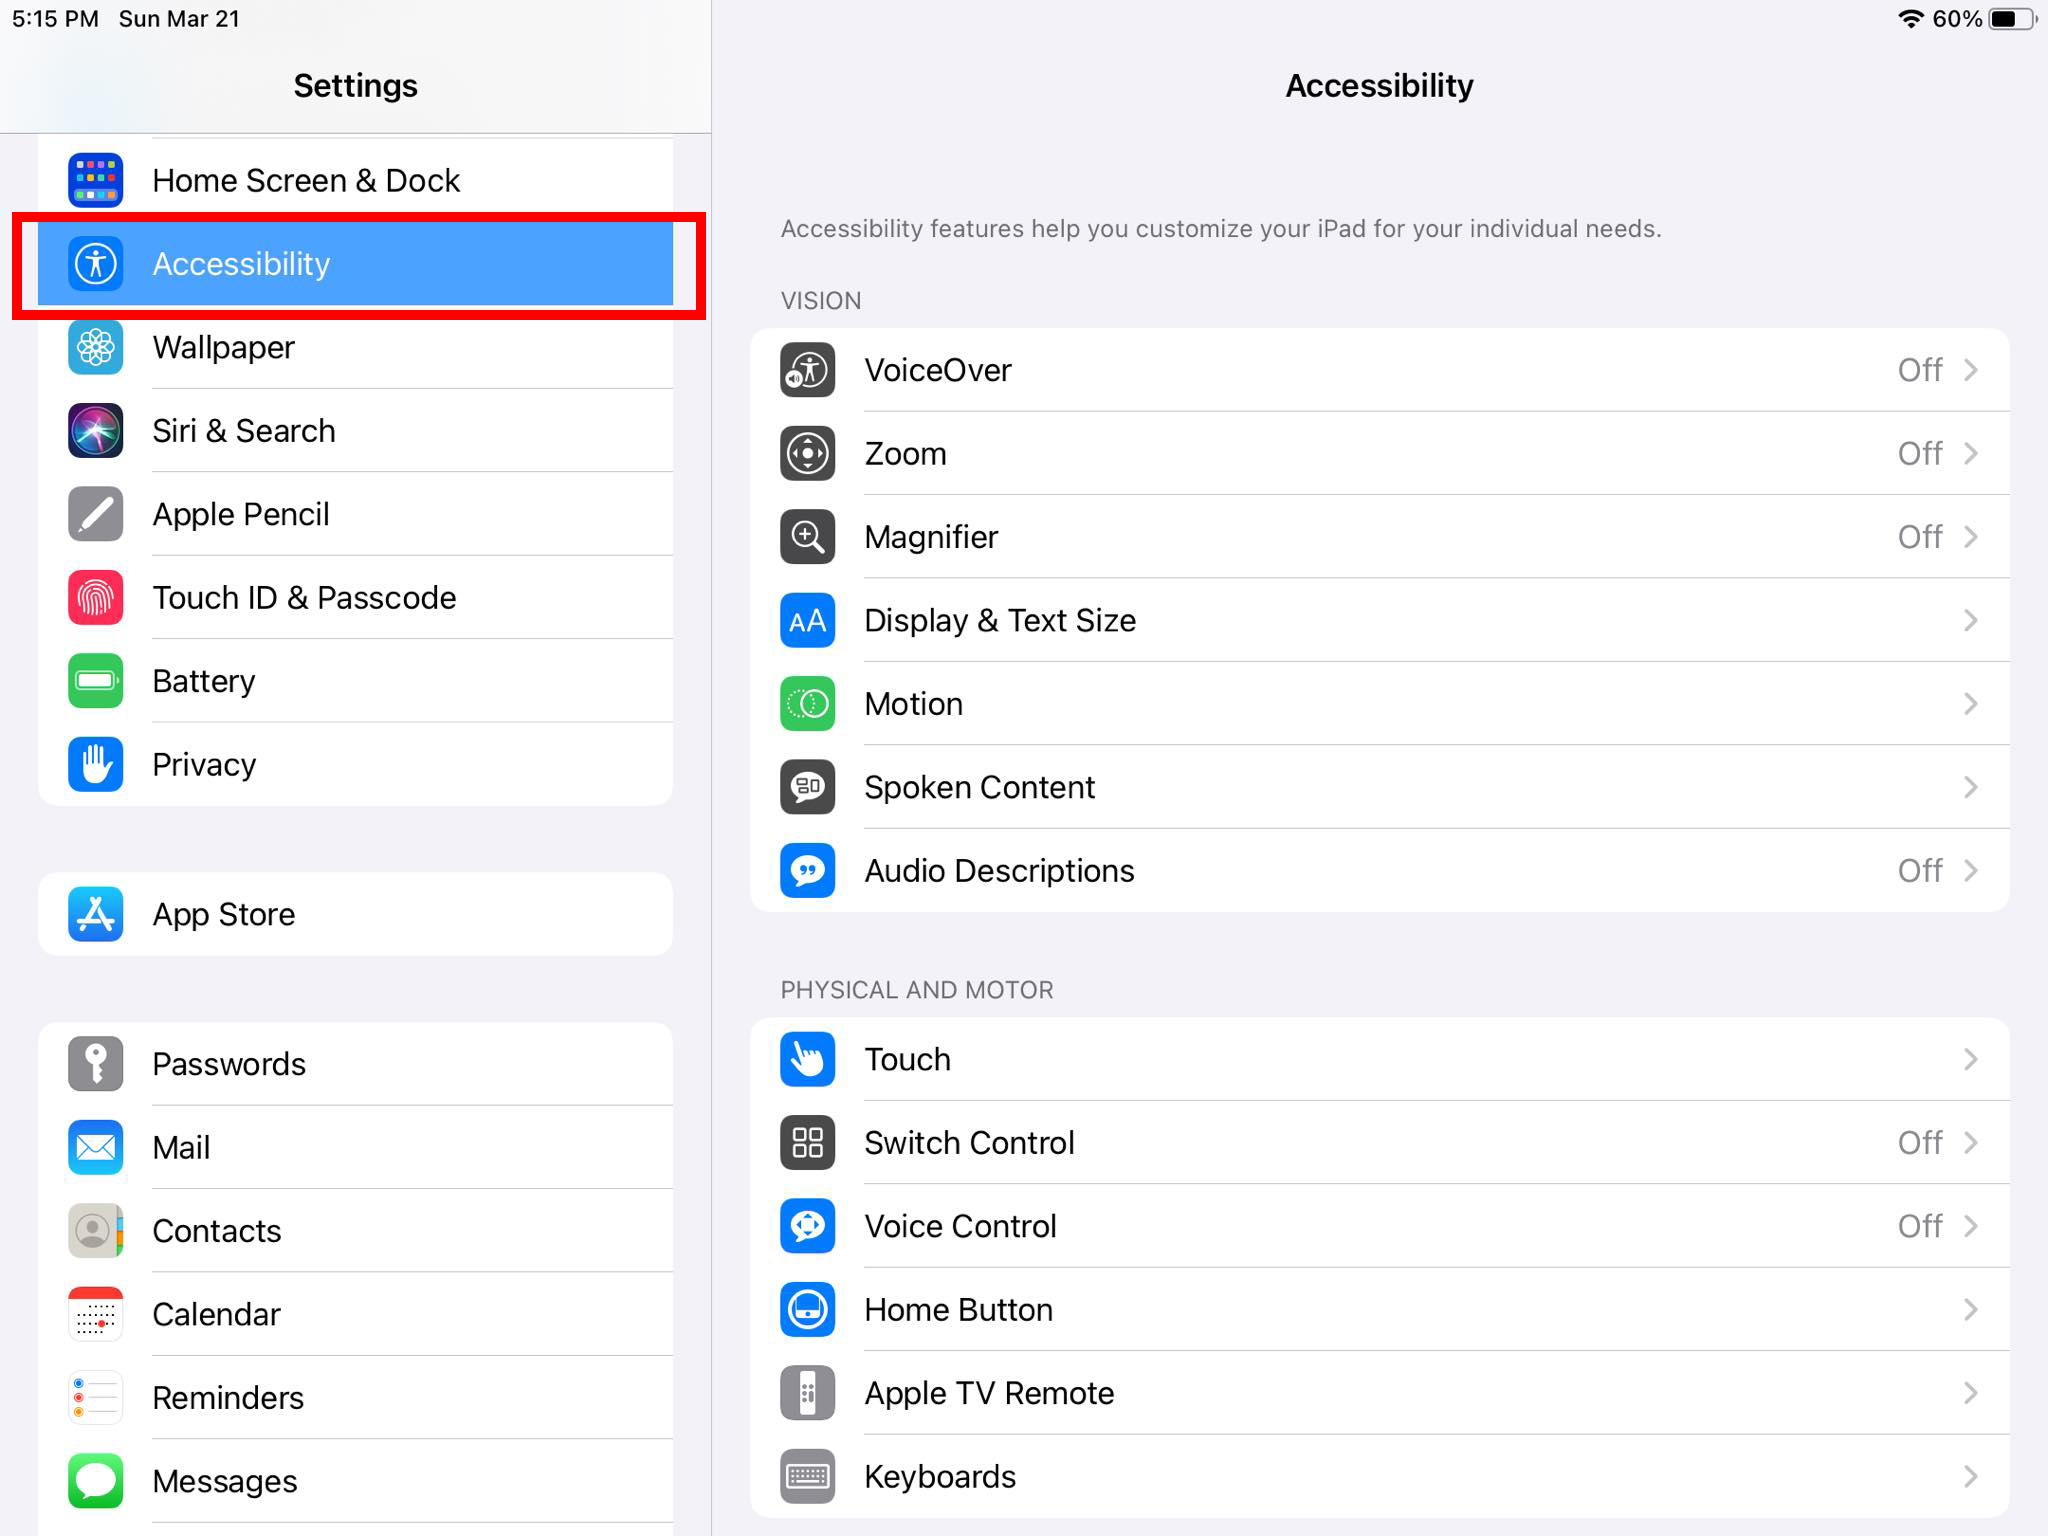Open Touch ID & Passcode settings
Image resolution: width=2048 pixels, height=1536 pixels.
tap(355, 597)
